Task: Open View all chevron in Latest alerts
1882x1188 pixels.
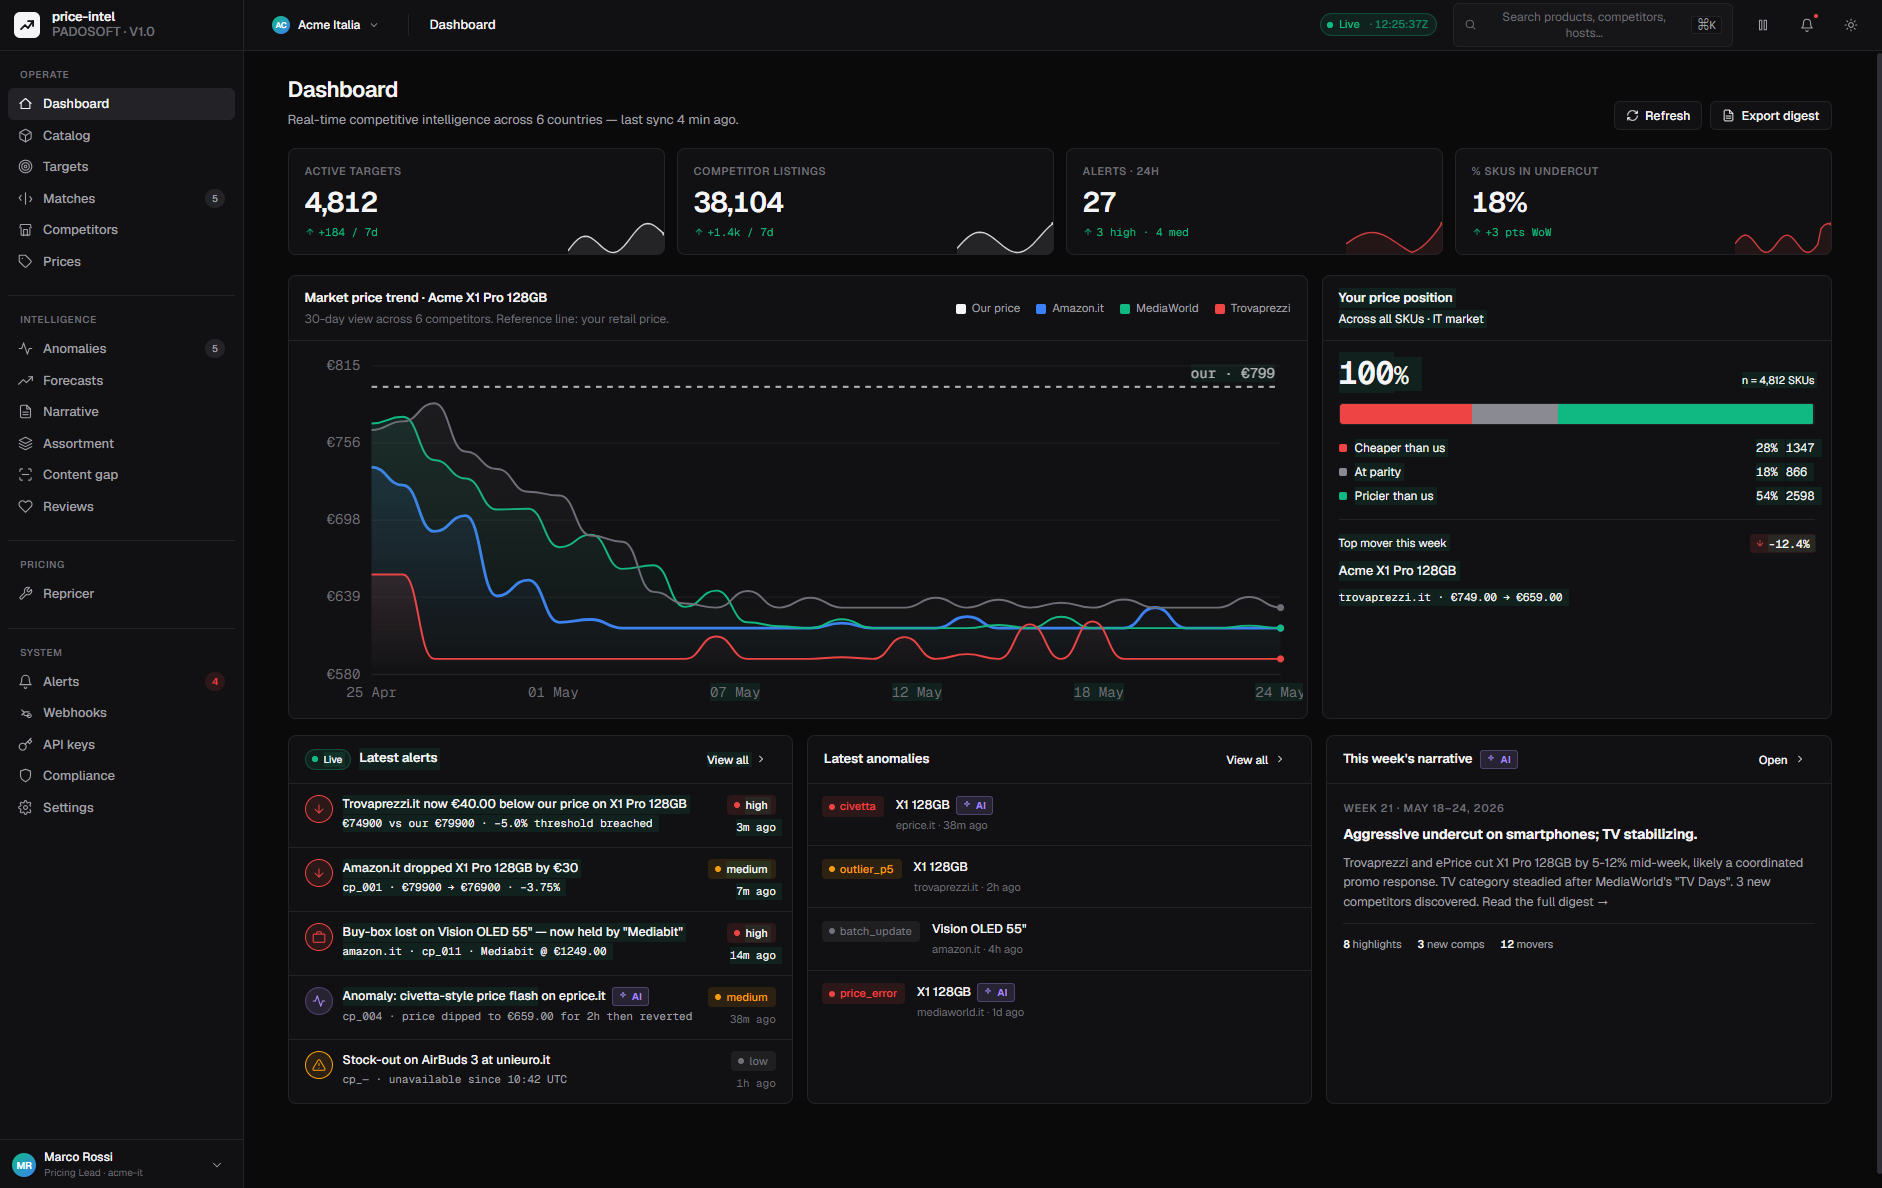Action: tap(761, 760)
